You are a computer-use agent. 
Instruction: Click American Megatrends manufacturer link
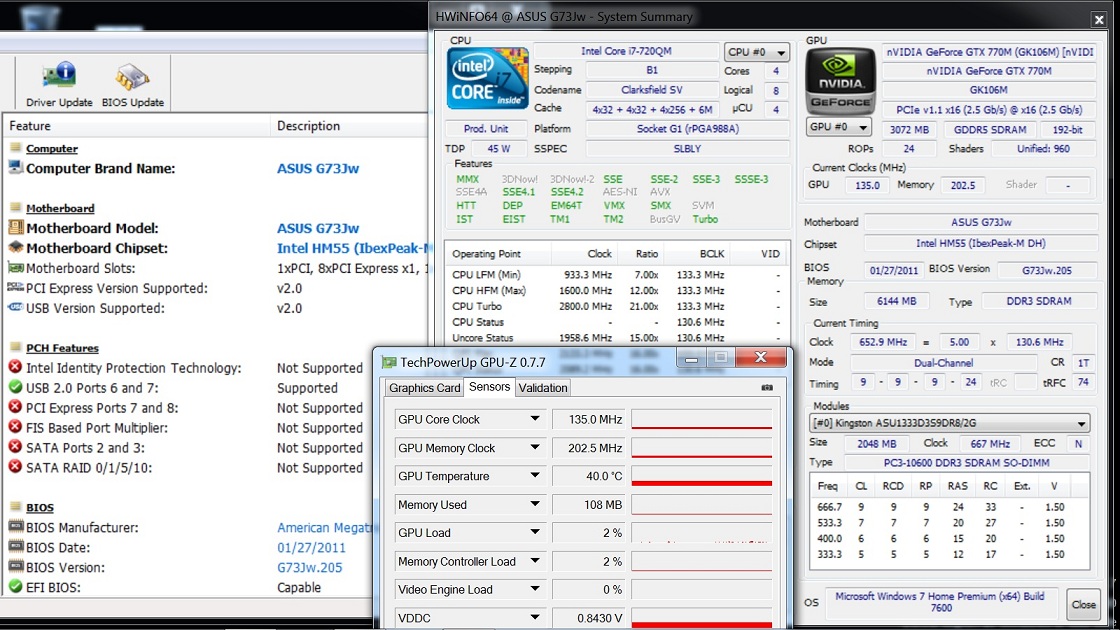(x=324, y=527)
